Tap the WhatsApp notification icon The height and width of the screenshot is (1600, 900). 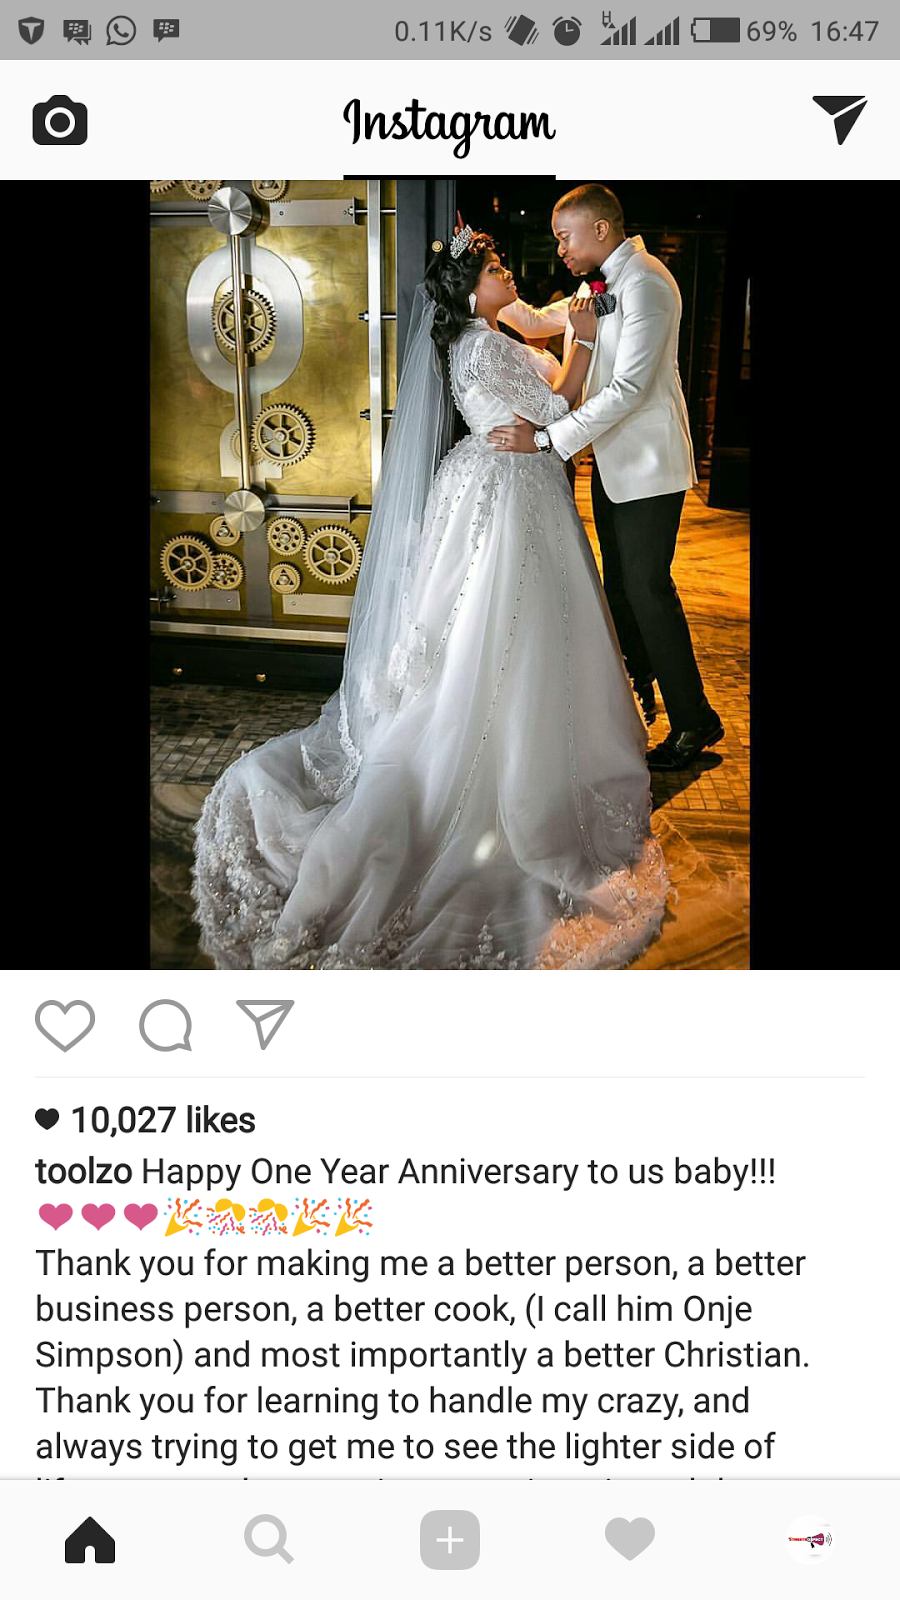pos(121,31)
